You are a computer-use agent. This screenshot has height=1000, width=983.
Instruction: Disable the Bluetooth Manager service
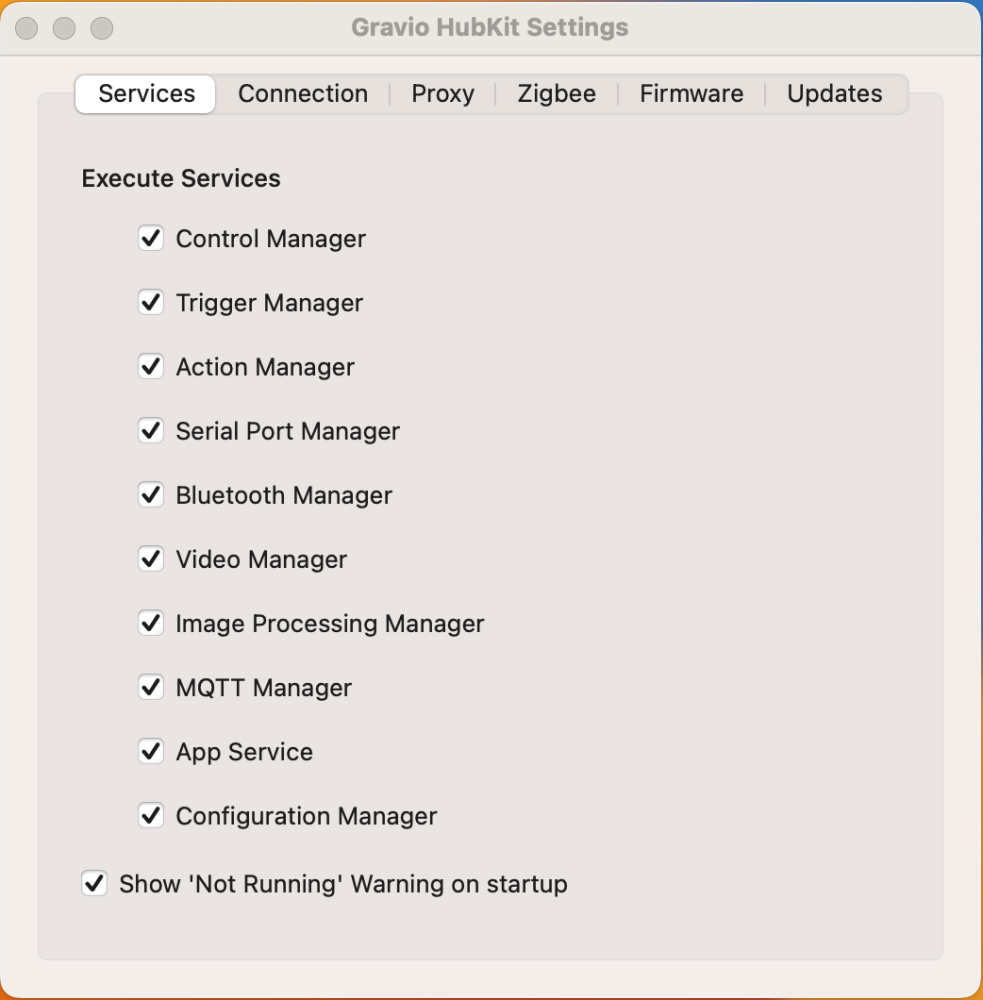tap(151, 495)
